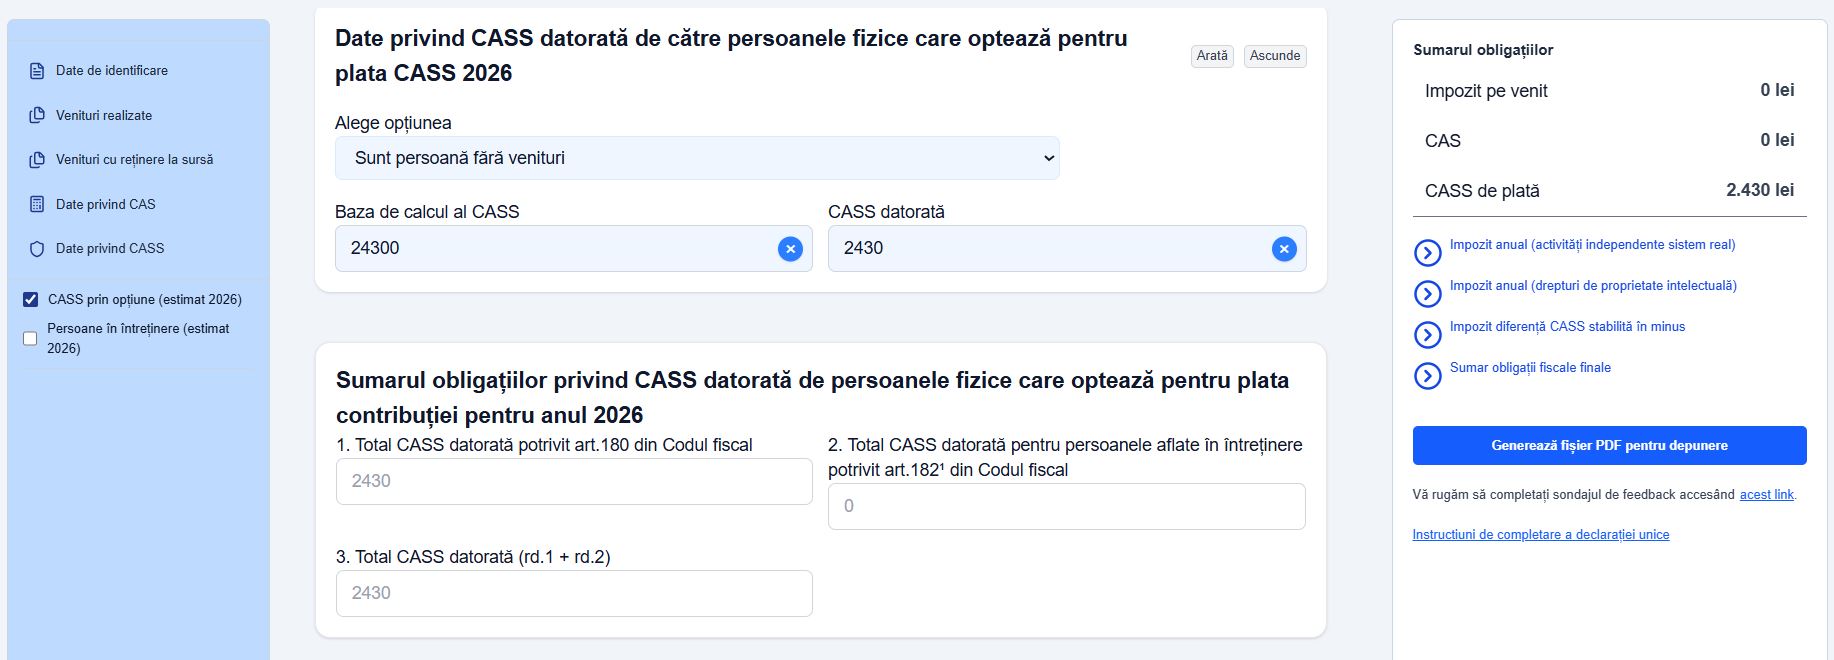Enable Persoane în întreținere (estimat 2026) checkbox
The height and width of the screenshot is (660, 1834).
click(x=30, y=338)
